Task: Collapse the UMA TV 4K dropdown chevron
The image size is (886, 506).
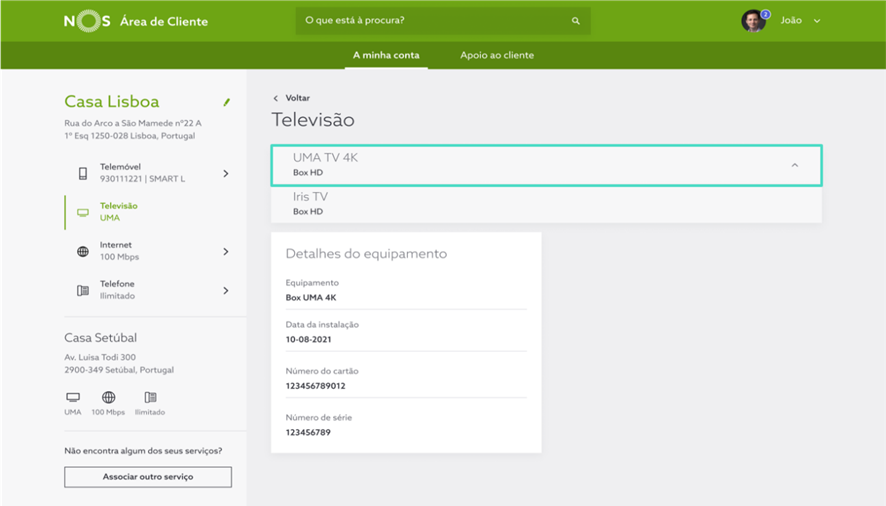Action: [x=794, y=165]
